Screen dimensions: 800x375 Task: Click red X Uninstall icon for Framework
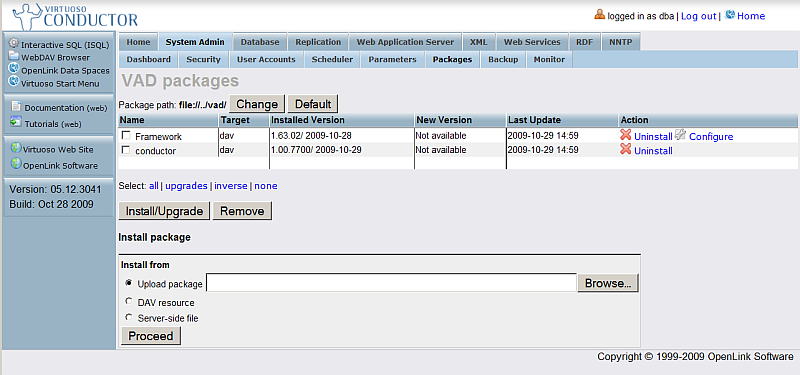point(626,135)
